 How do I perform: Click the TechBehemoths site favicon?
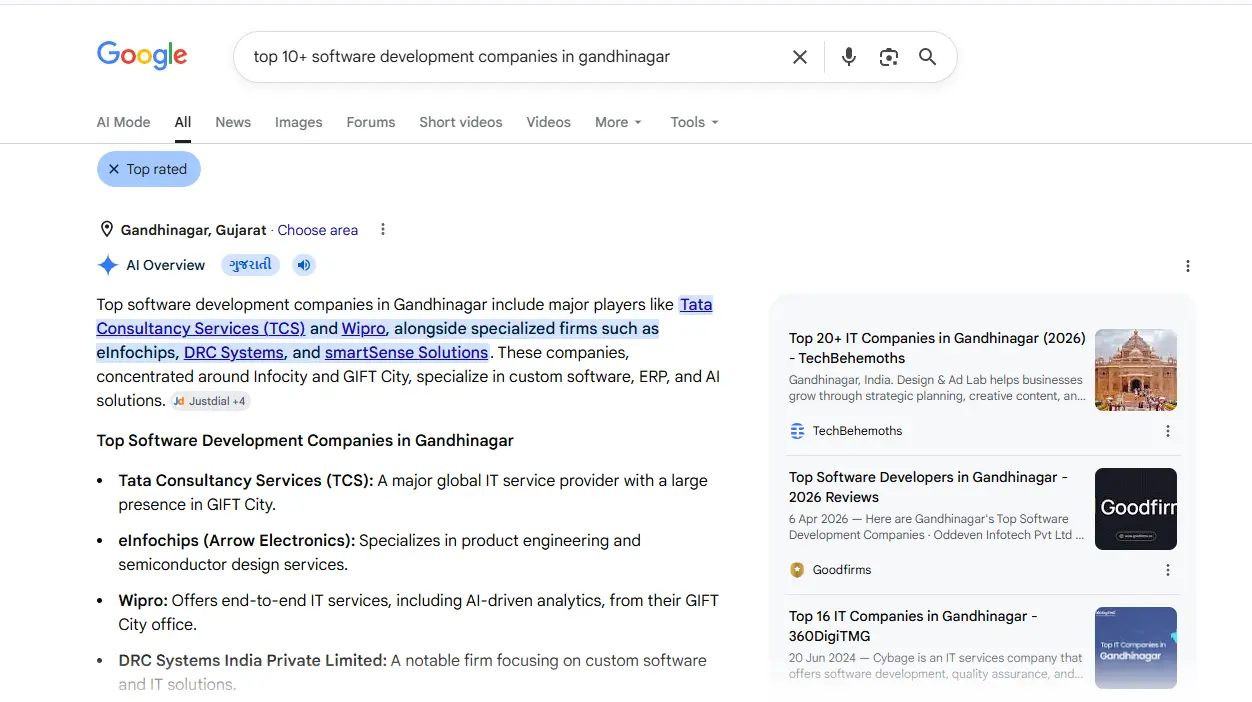[797, 431]
